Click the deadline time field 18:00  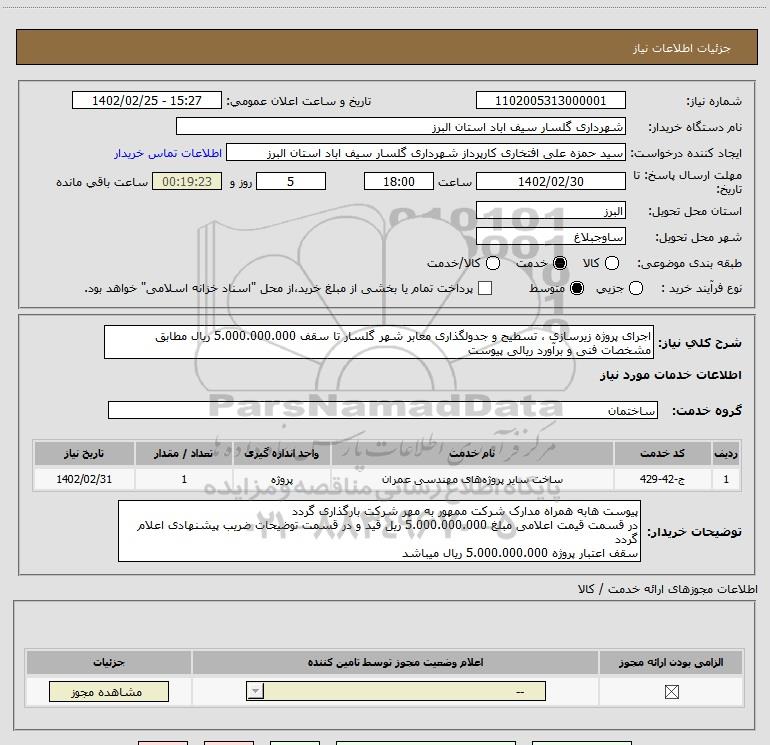point(399,181)
